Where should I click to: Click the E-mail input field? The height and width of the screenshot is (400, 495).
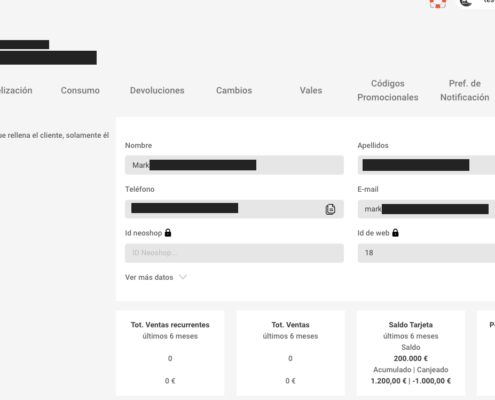click(426, 209)
